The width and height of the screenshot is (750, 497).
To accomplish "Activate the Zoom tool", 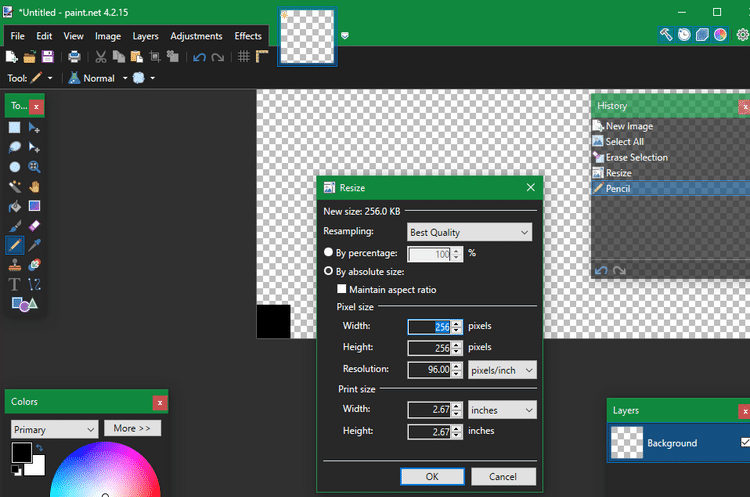I will click(34, 167).
